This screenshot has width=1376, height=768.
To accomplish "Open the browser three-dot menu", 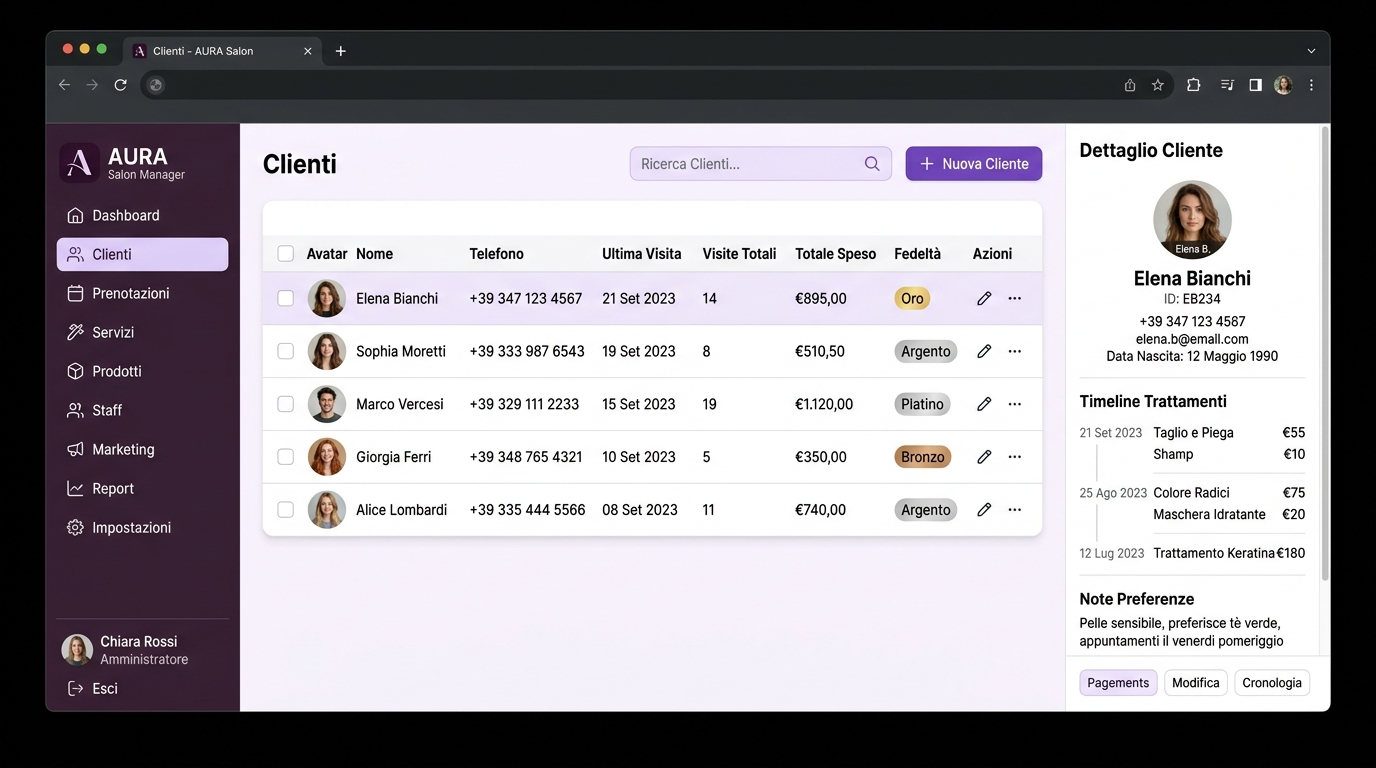I will point(1311,85).
